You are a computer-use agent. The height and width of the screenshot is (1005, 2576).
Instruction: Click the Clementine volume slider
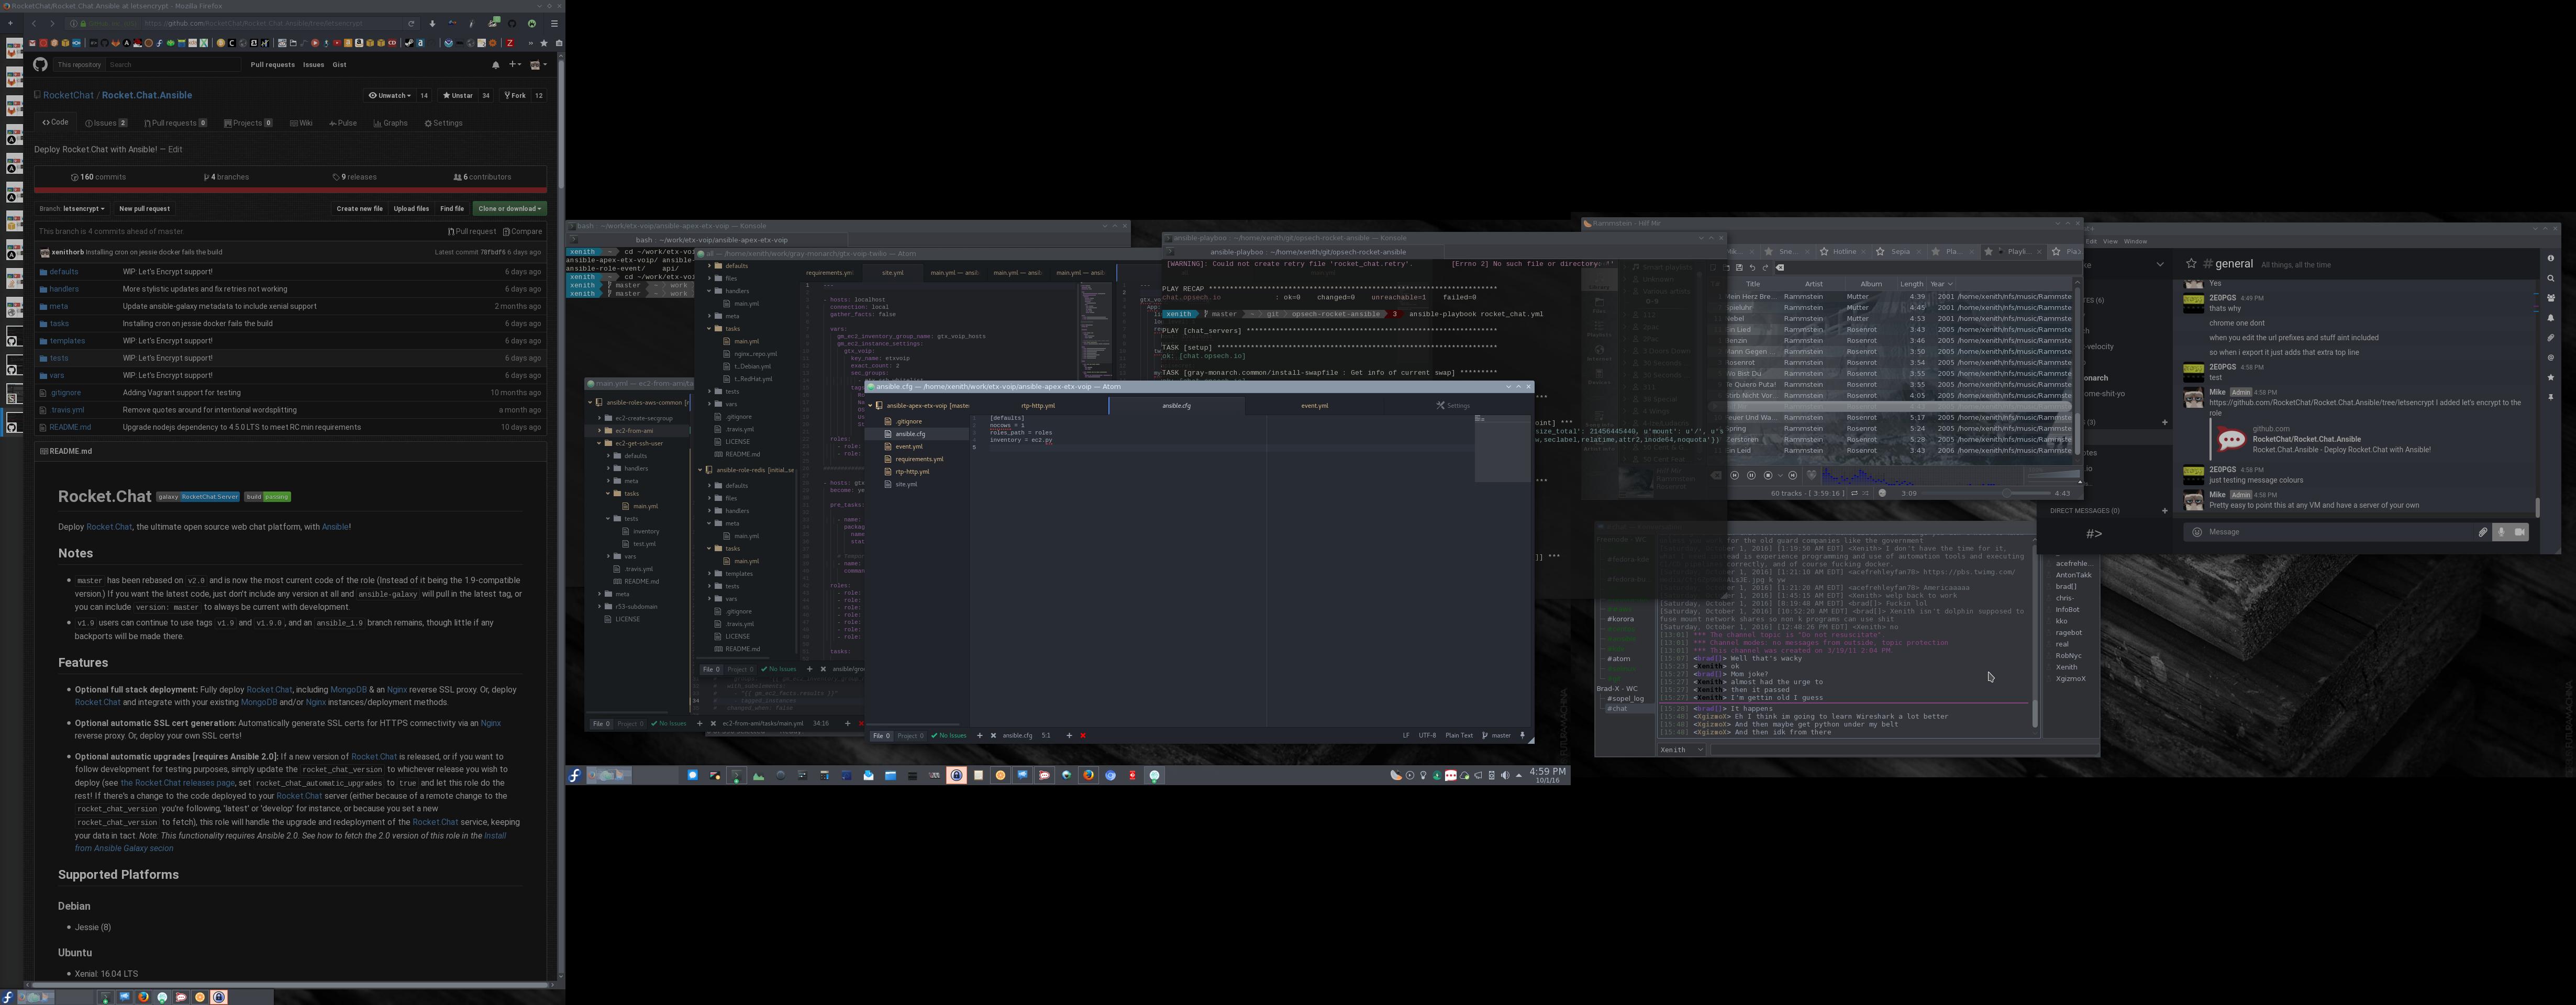pos(2054,475)
